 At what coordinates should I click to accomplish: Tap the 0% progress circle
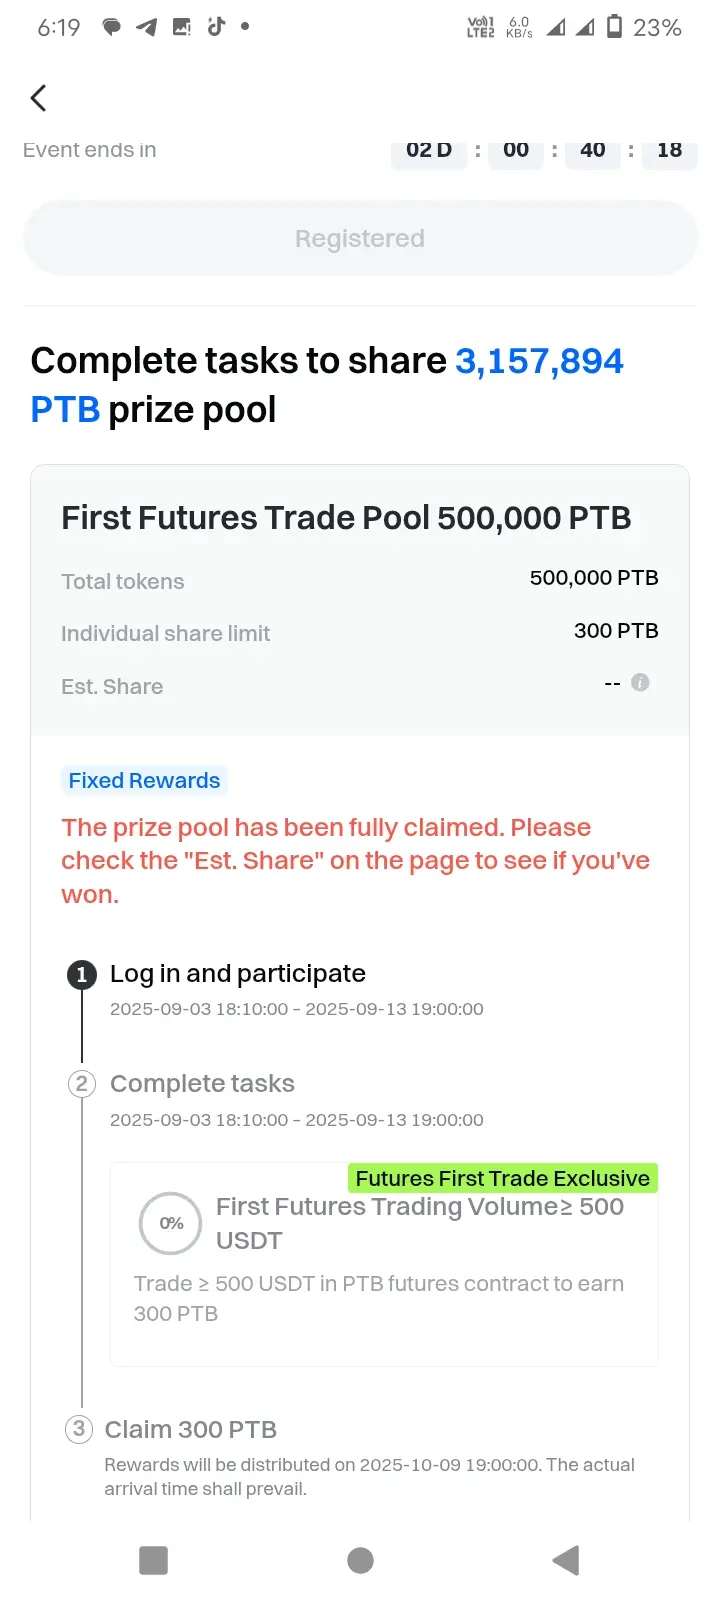(171, 1223)
